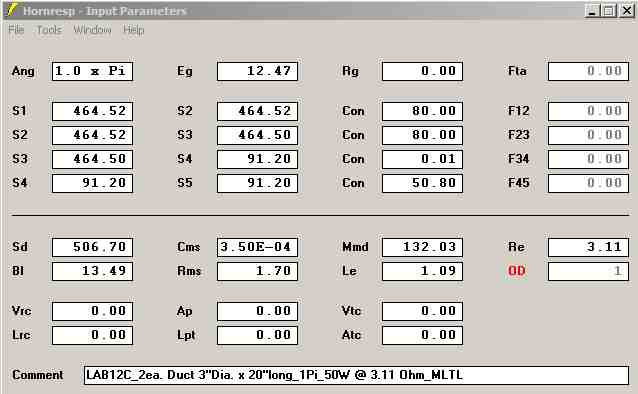Open the File menu
638x394 pixels.
[x=16, y=30]
